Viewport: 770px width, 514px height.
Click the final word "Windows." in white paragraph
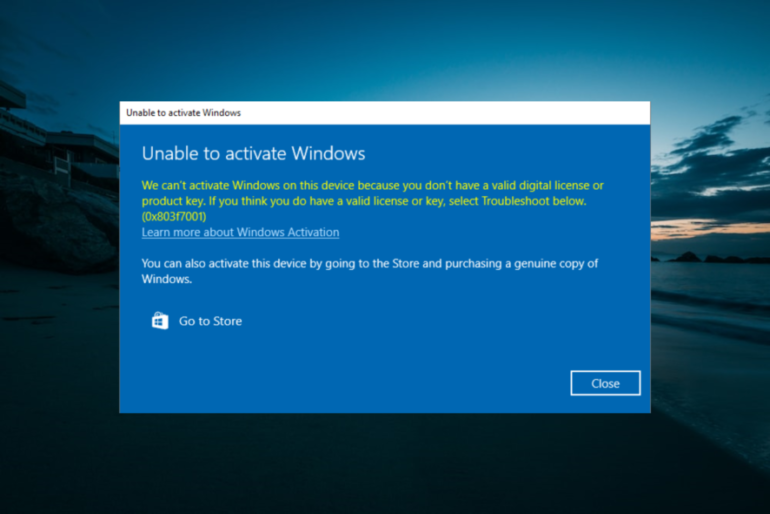(x=166, y=280)
